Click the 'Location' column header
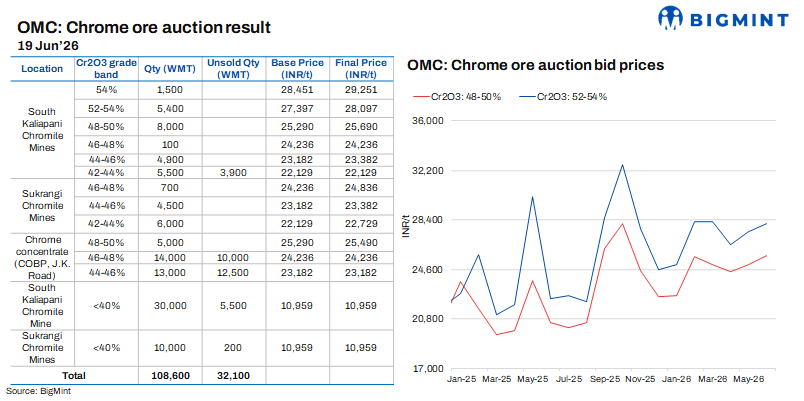Screen dimensions: 804x401 coord(42,69)
